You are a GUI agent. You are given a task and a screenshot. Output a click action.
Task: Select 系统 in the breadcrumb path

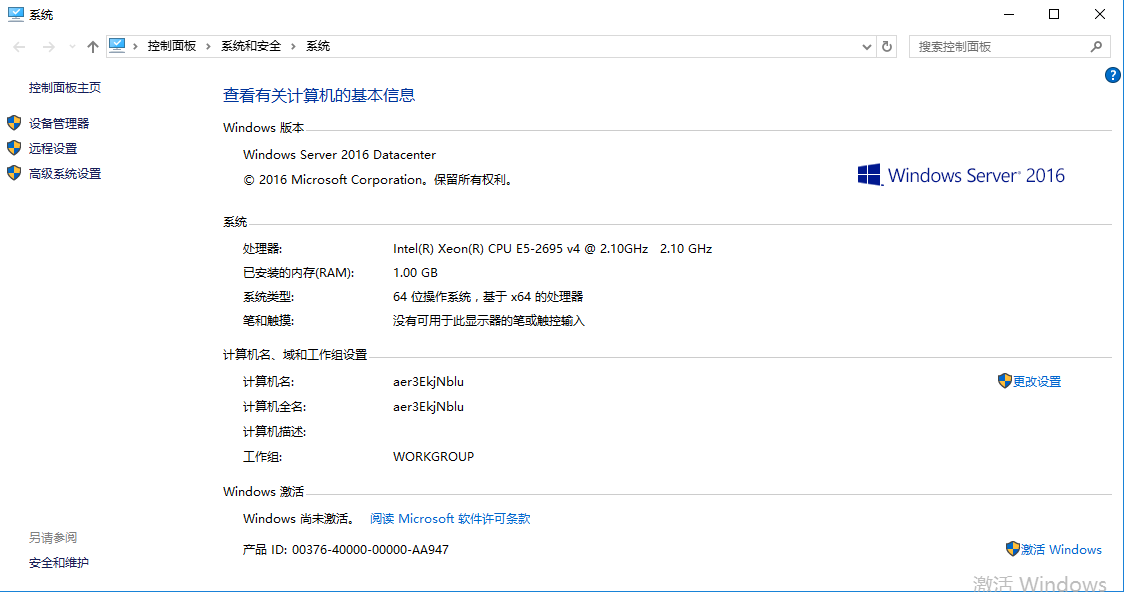(318, 46)
